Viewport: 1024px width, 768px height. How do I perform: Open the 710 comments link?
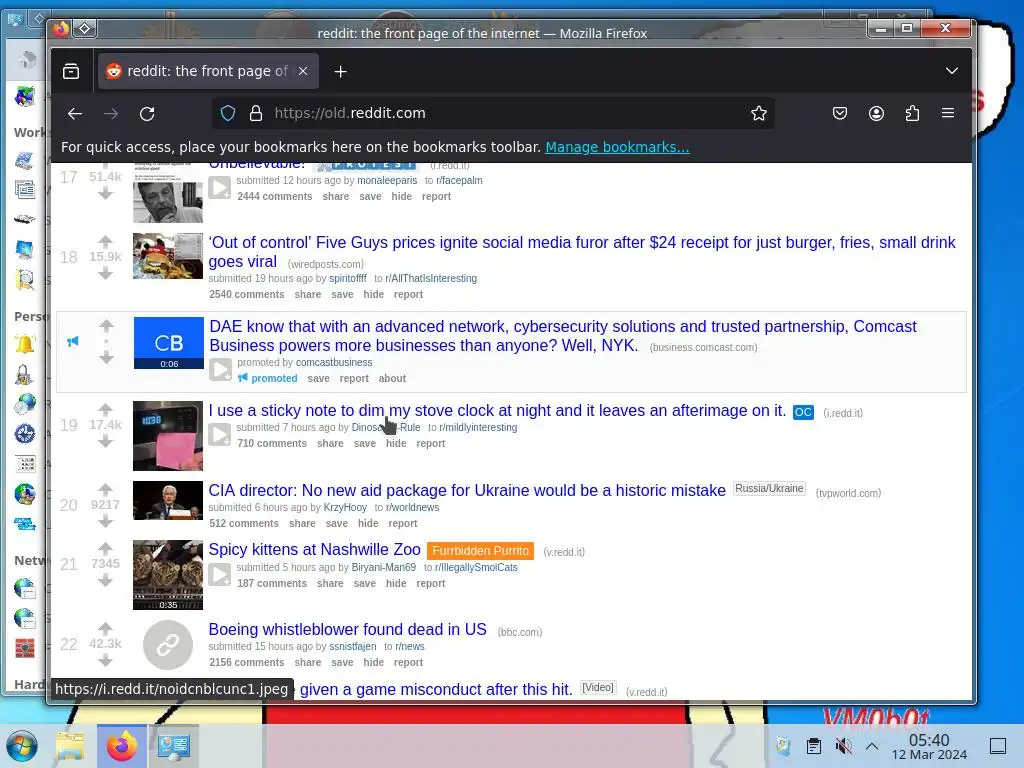pos(272,443)
